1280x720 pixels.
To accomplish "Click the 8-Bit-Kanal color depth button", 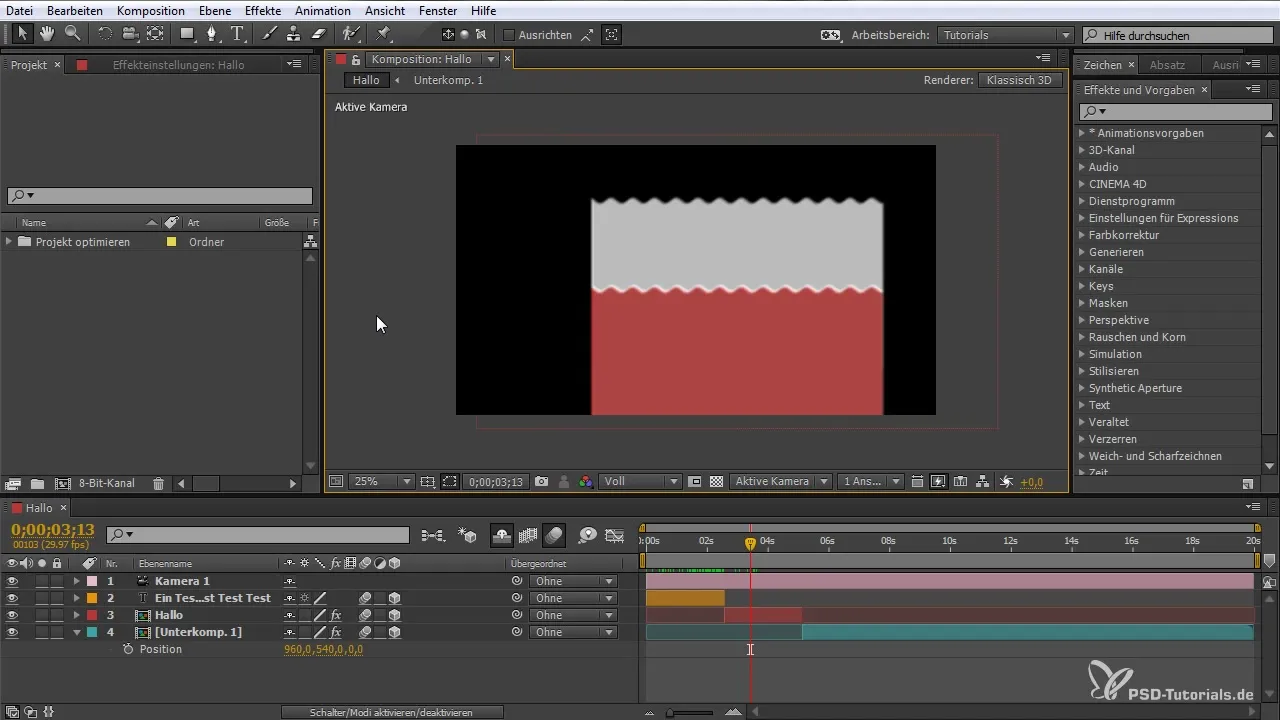I will point(107,483).
